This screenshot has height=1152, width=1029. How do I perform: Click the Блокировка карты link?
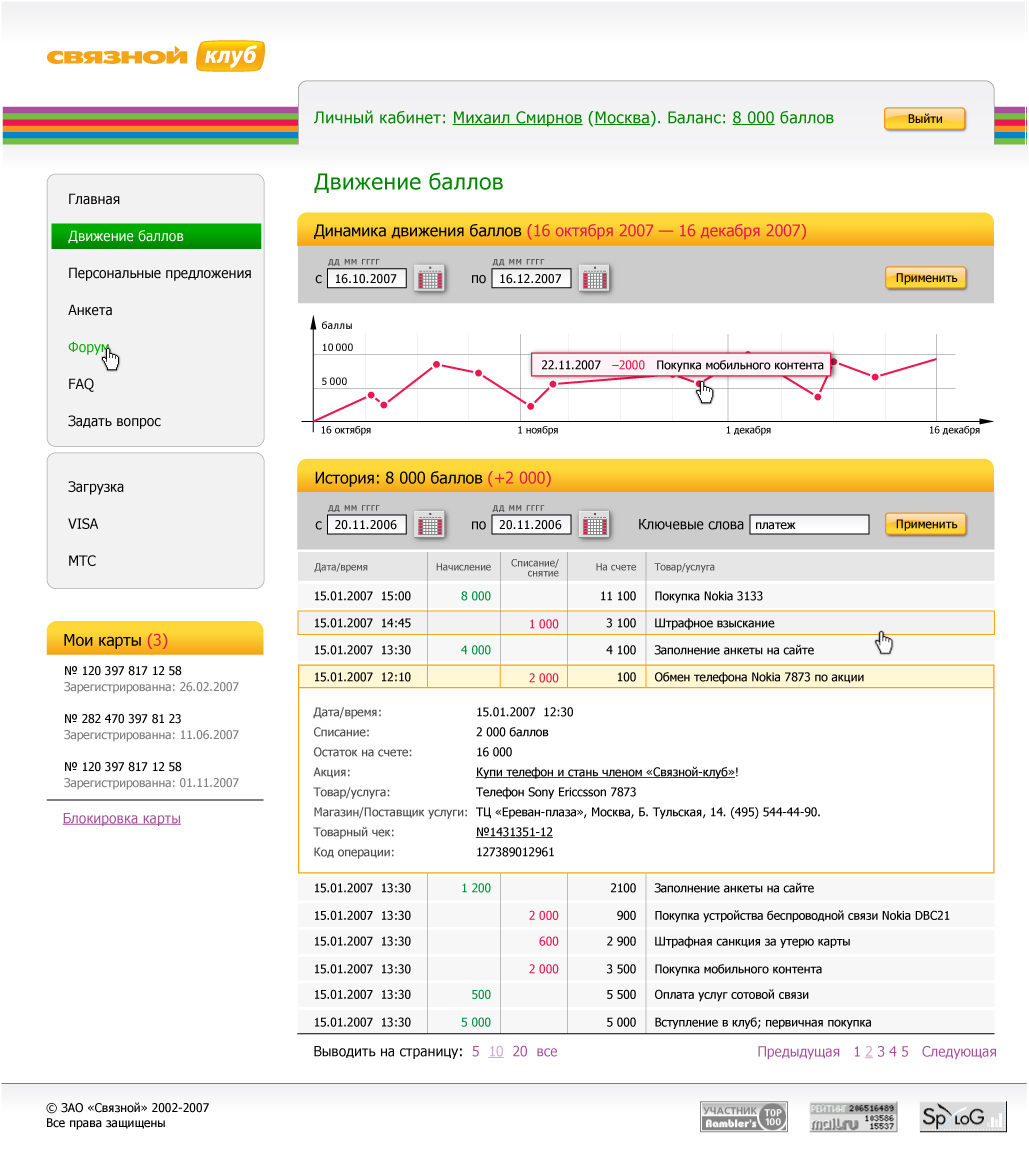pos(121,818)
